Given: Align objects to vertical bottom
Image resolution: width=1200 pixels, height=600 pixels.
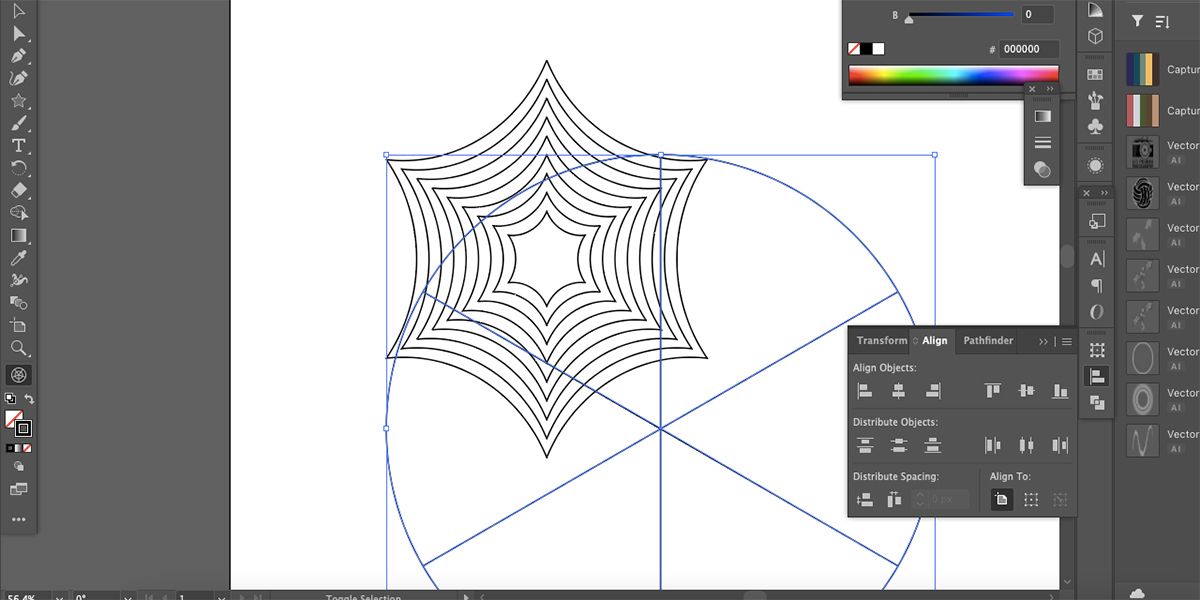Looking at the screenshot, I should coord(1060,391).
